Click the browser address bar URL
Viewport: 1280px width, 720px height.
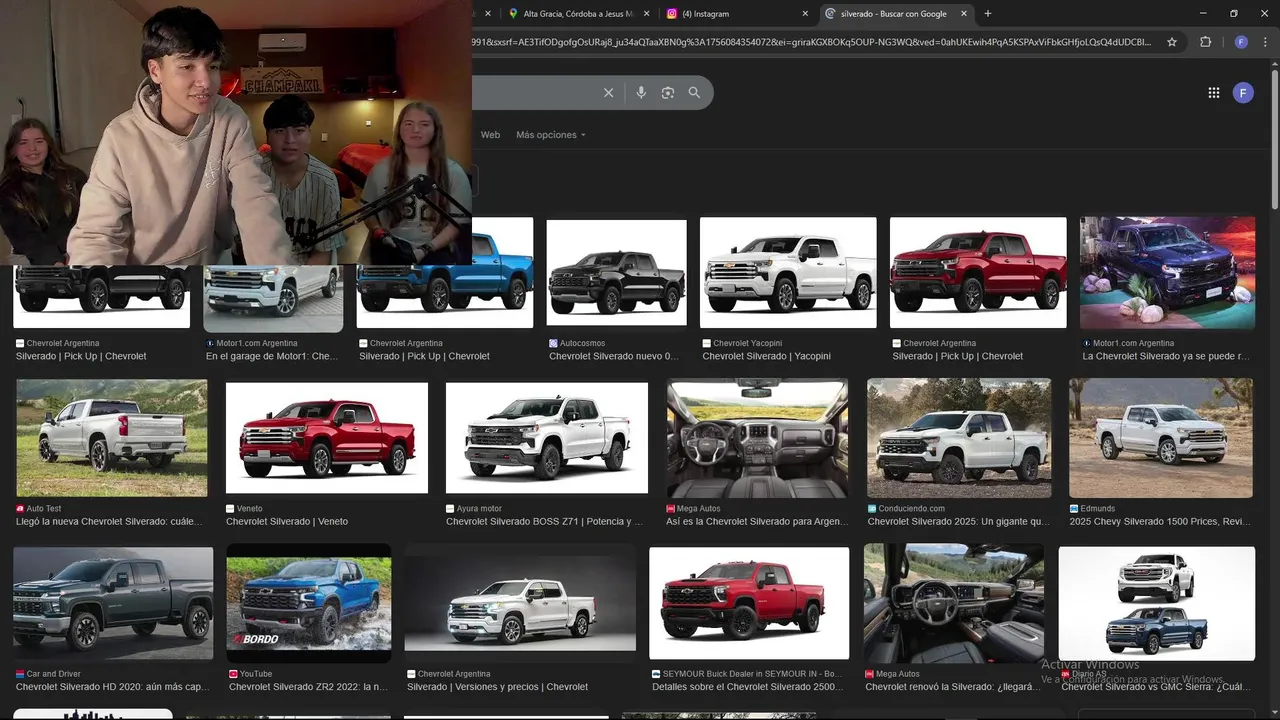812,42
